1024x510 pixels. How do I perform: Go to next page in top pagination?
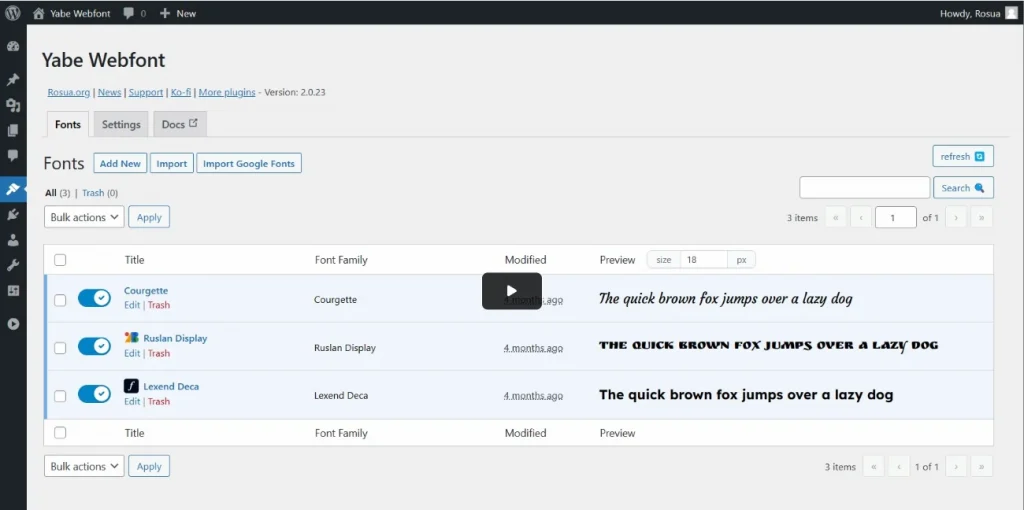pyautogui.click(x=956, y=217)
